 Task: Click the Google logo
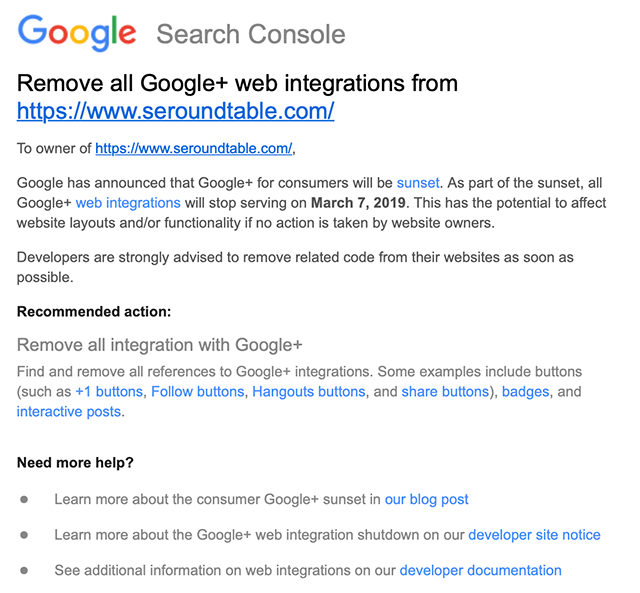[77, 34]
